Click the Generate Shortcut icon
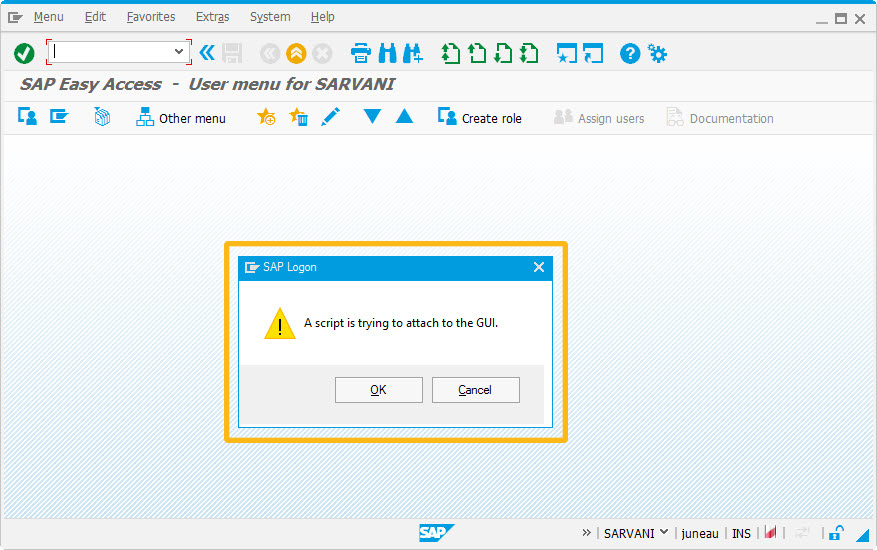The image size is (877, 550). [x=593, y=54]
